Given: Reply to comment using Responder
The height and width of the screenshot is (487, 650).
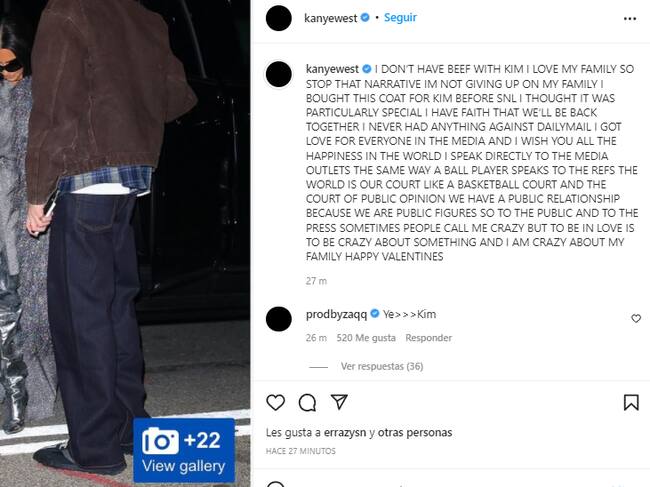Looking at the screenshot, I should click(428, 338).
